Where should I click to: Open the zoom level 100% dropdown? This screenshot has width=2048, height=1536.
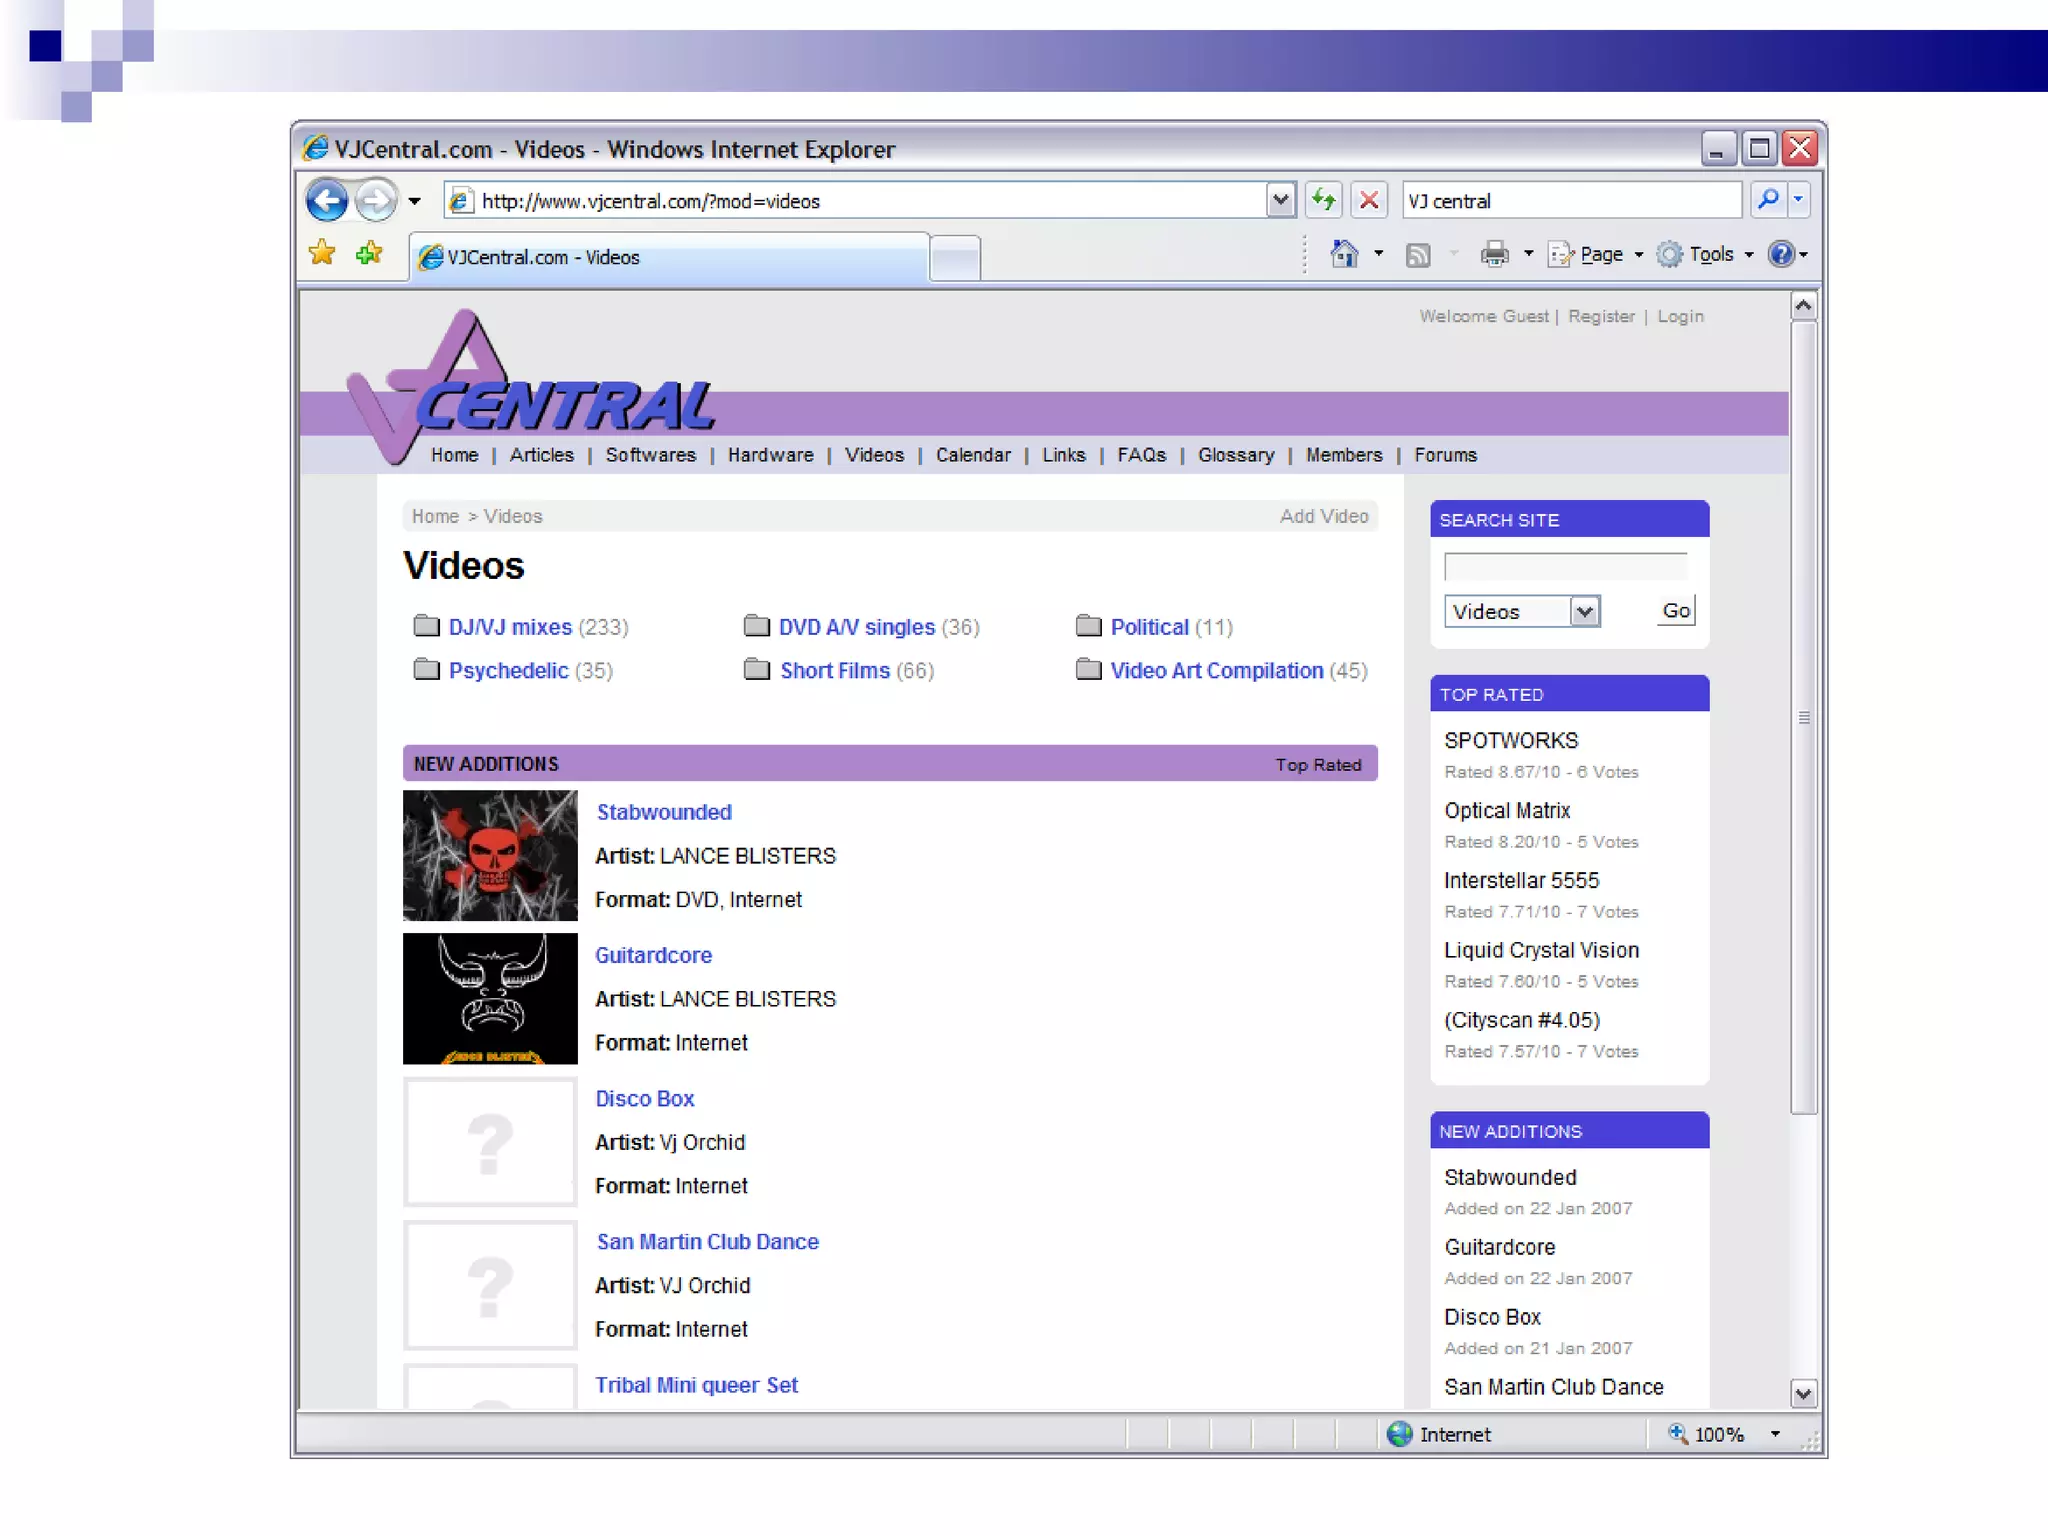coord(1775,1434)
